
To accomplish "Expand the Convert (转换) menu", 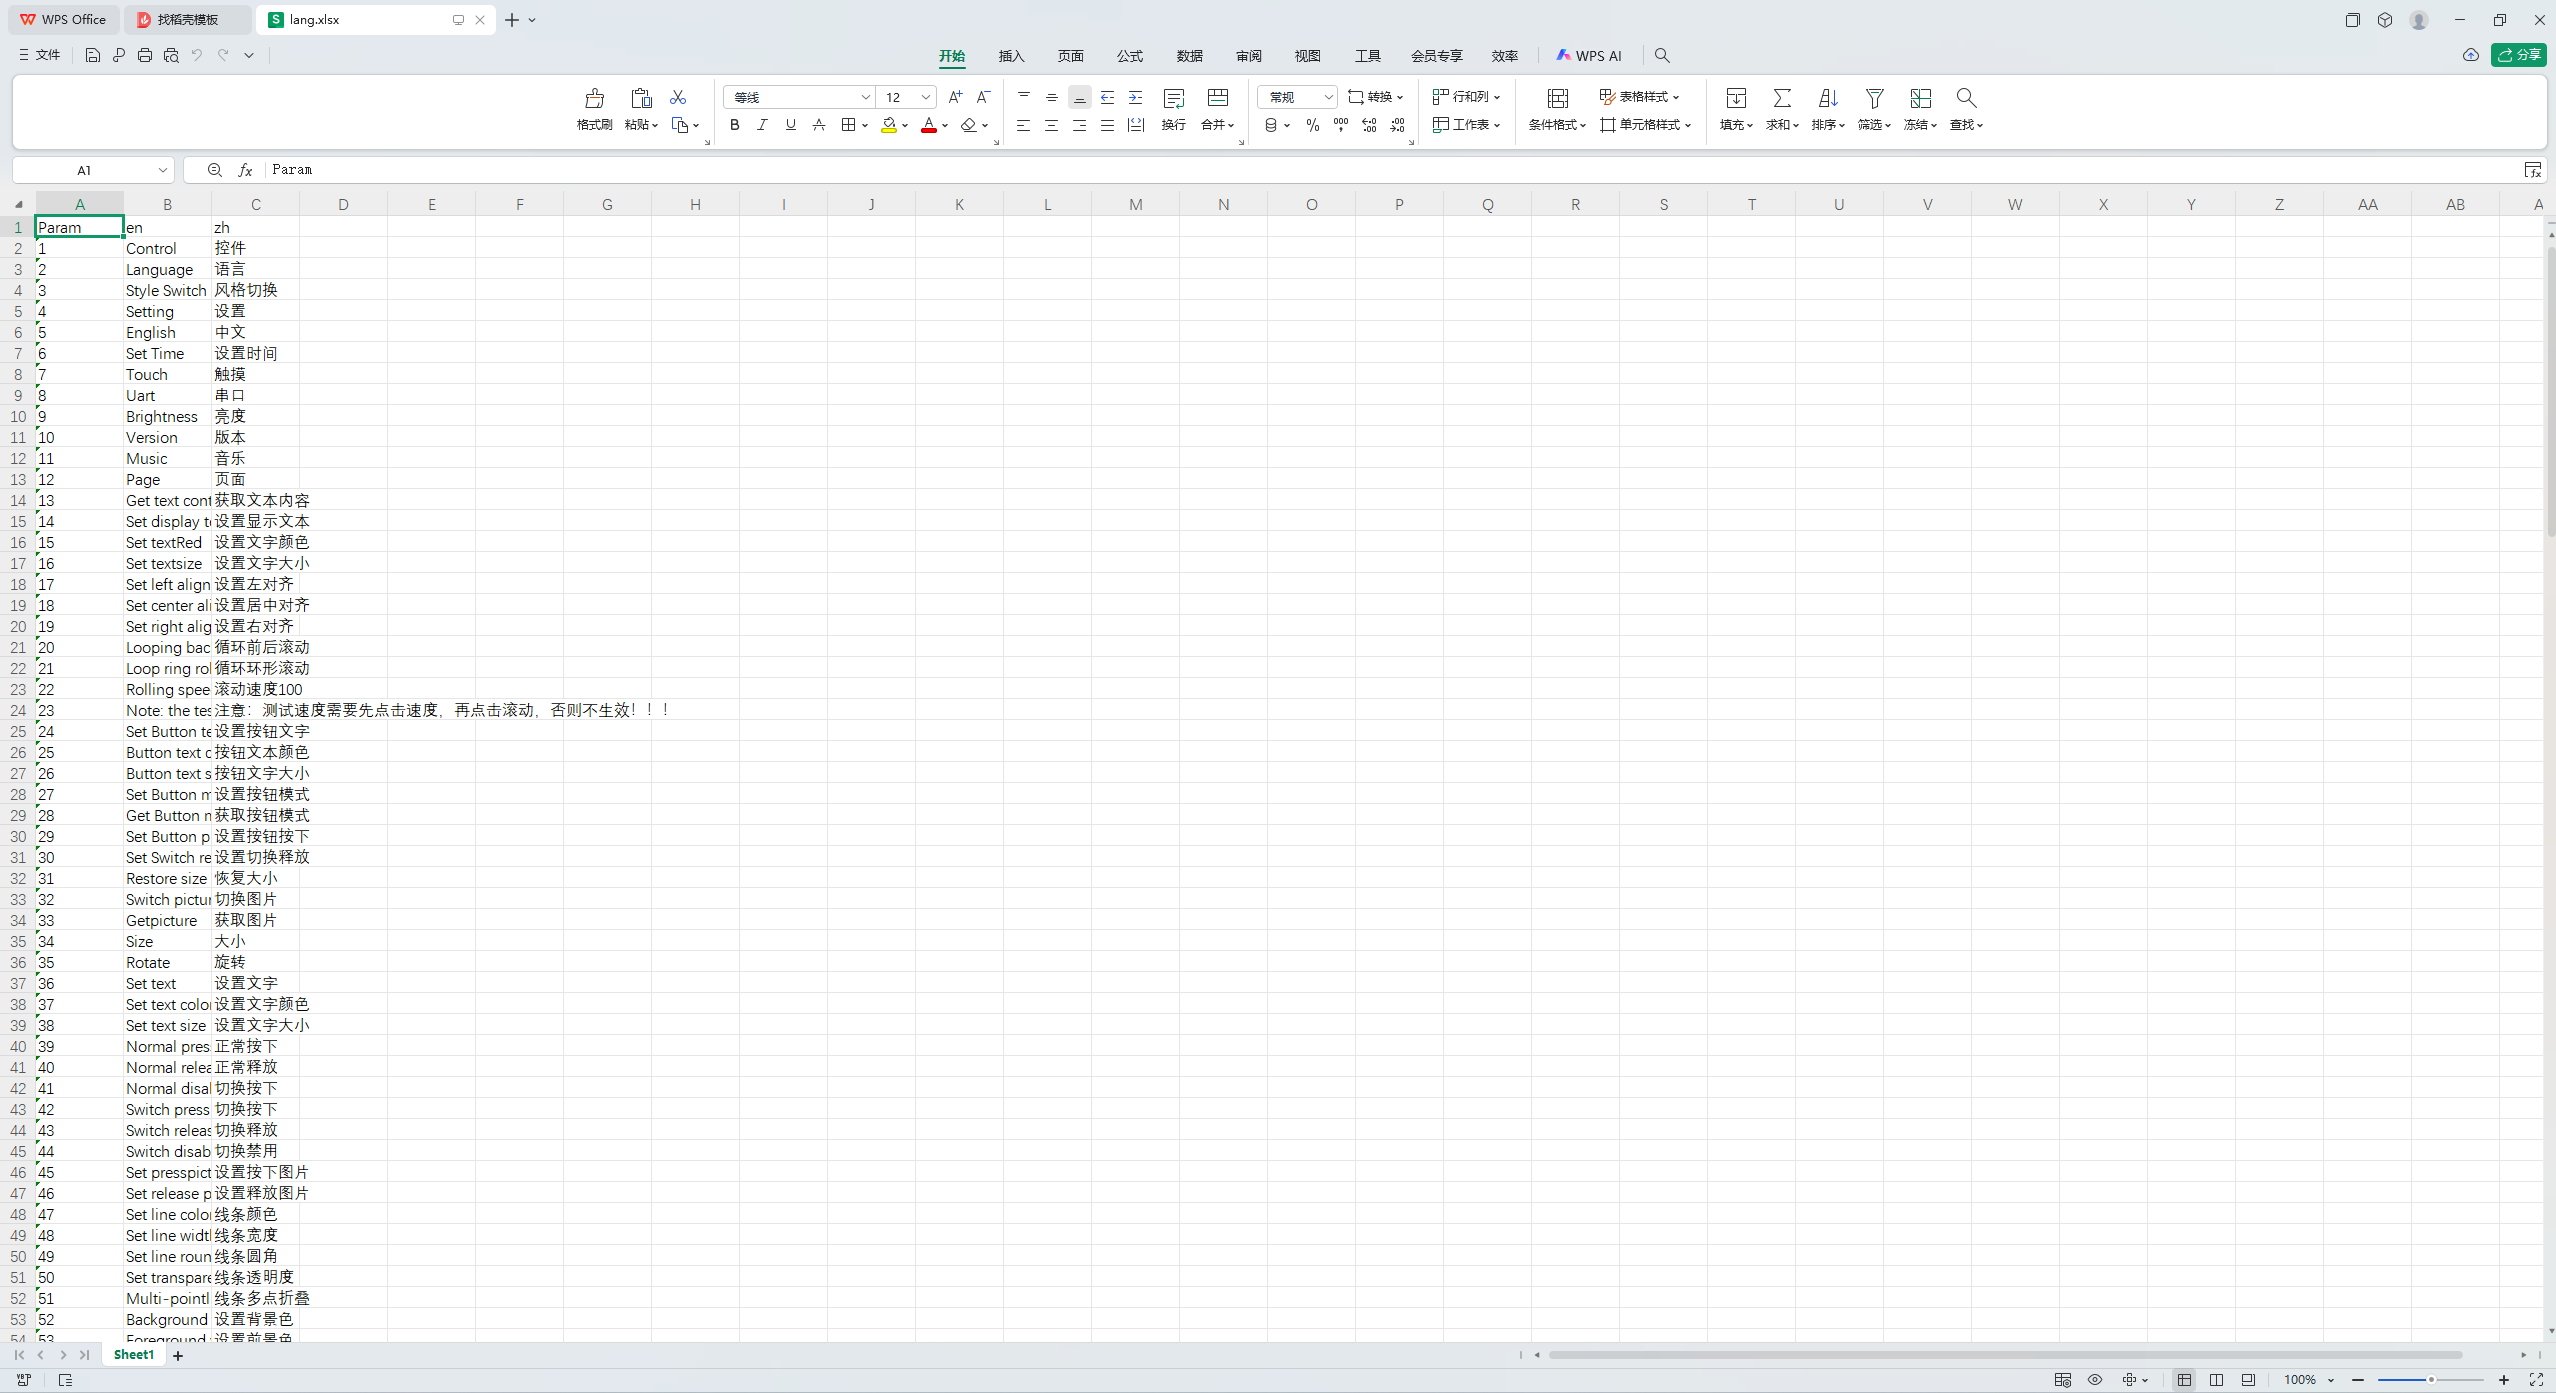I will click(1376, 97).
